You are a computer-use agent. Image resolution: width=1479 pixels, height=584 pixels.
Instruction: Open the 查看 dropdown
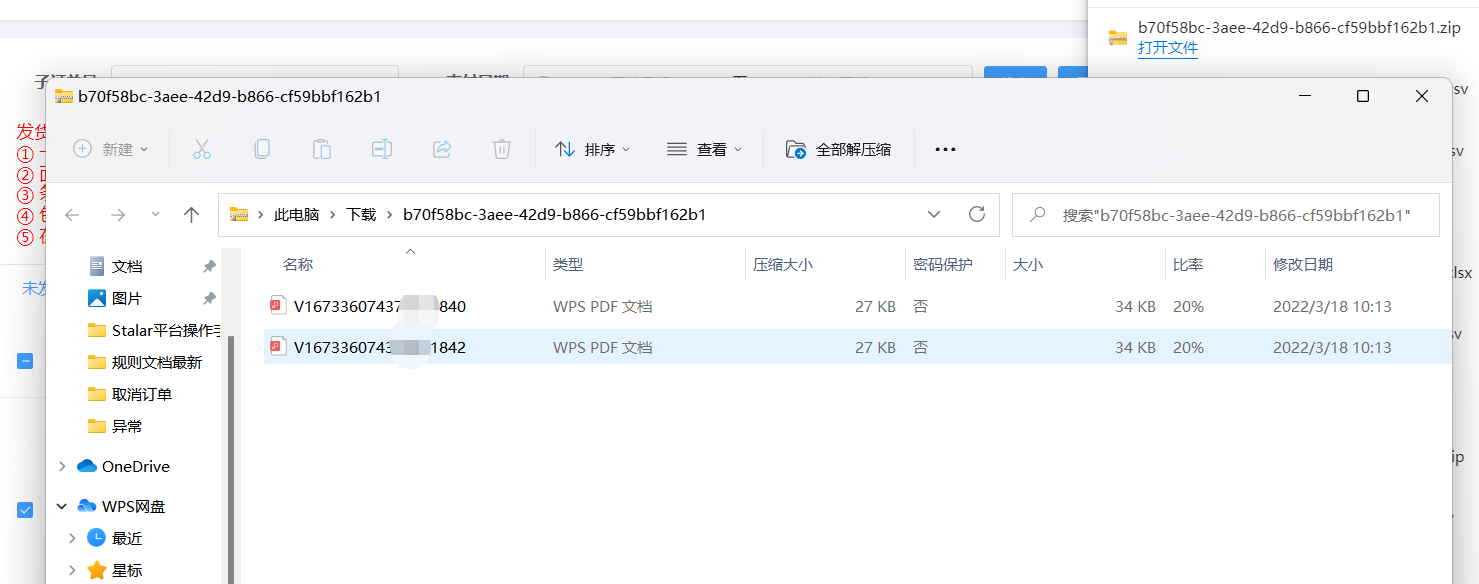[x=705, y=148]
